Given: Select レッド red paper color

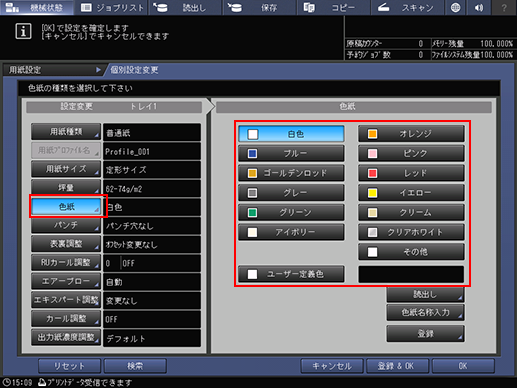Looking at the screenshot, I should (x=411, y=173).
